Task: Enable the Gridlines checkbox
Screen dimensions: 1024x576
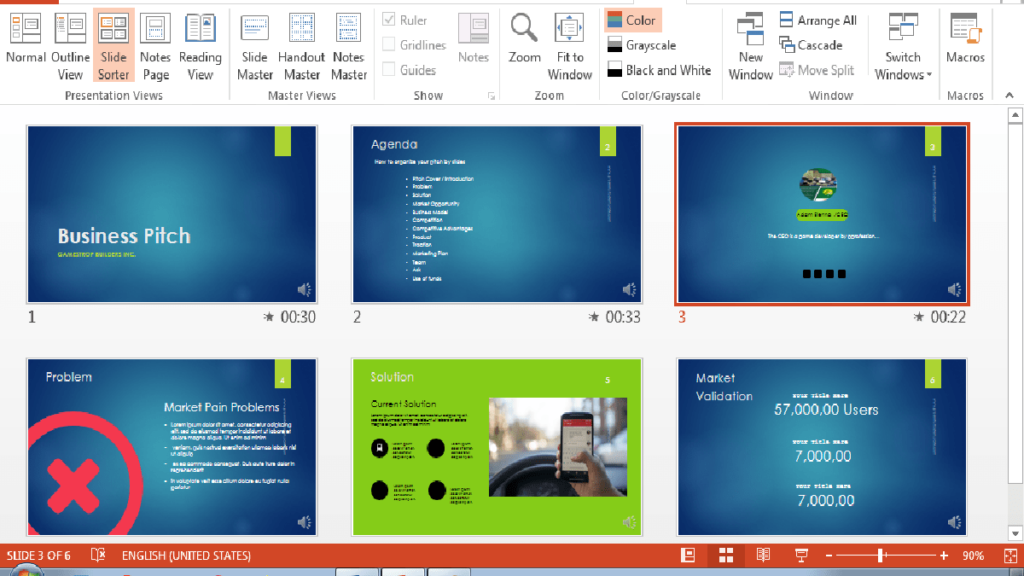Action: click(x=389, y=44)
